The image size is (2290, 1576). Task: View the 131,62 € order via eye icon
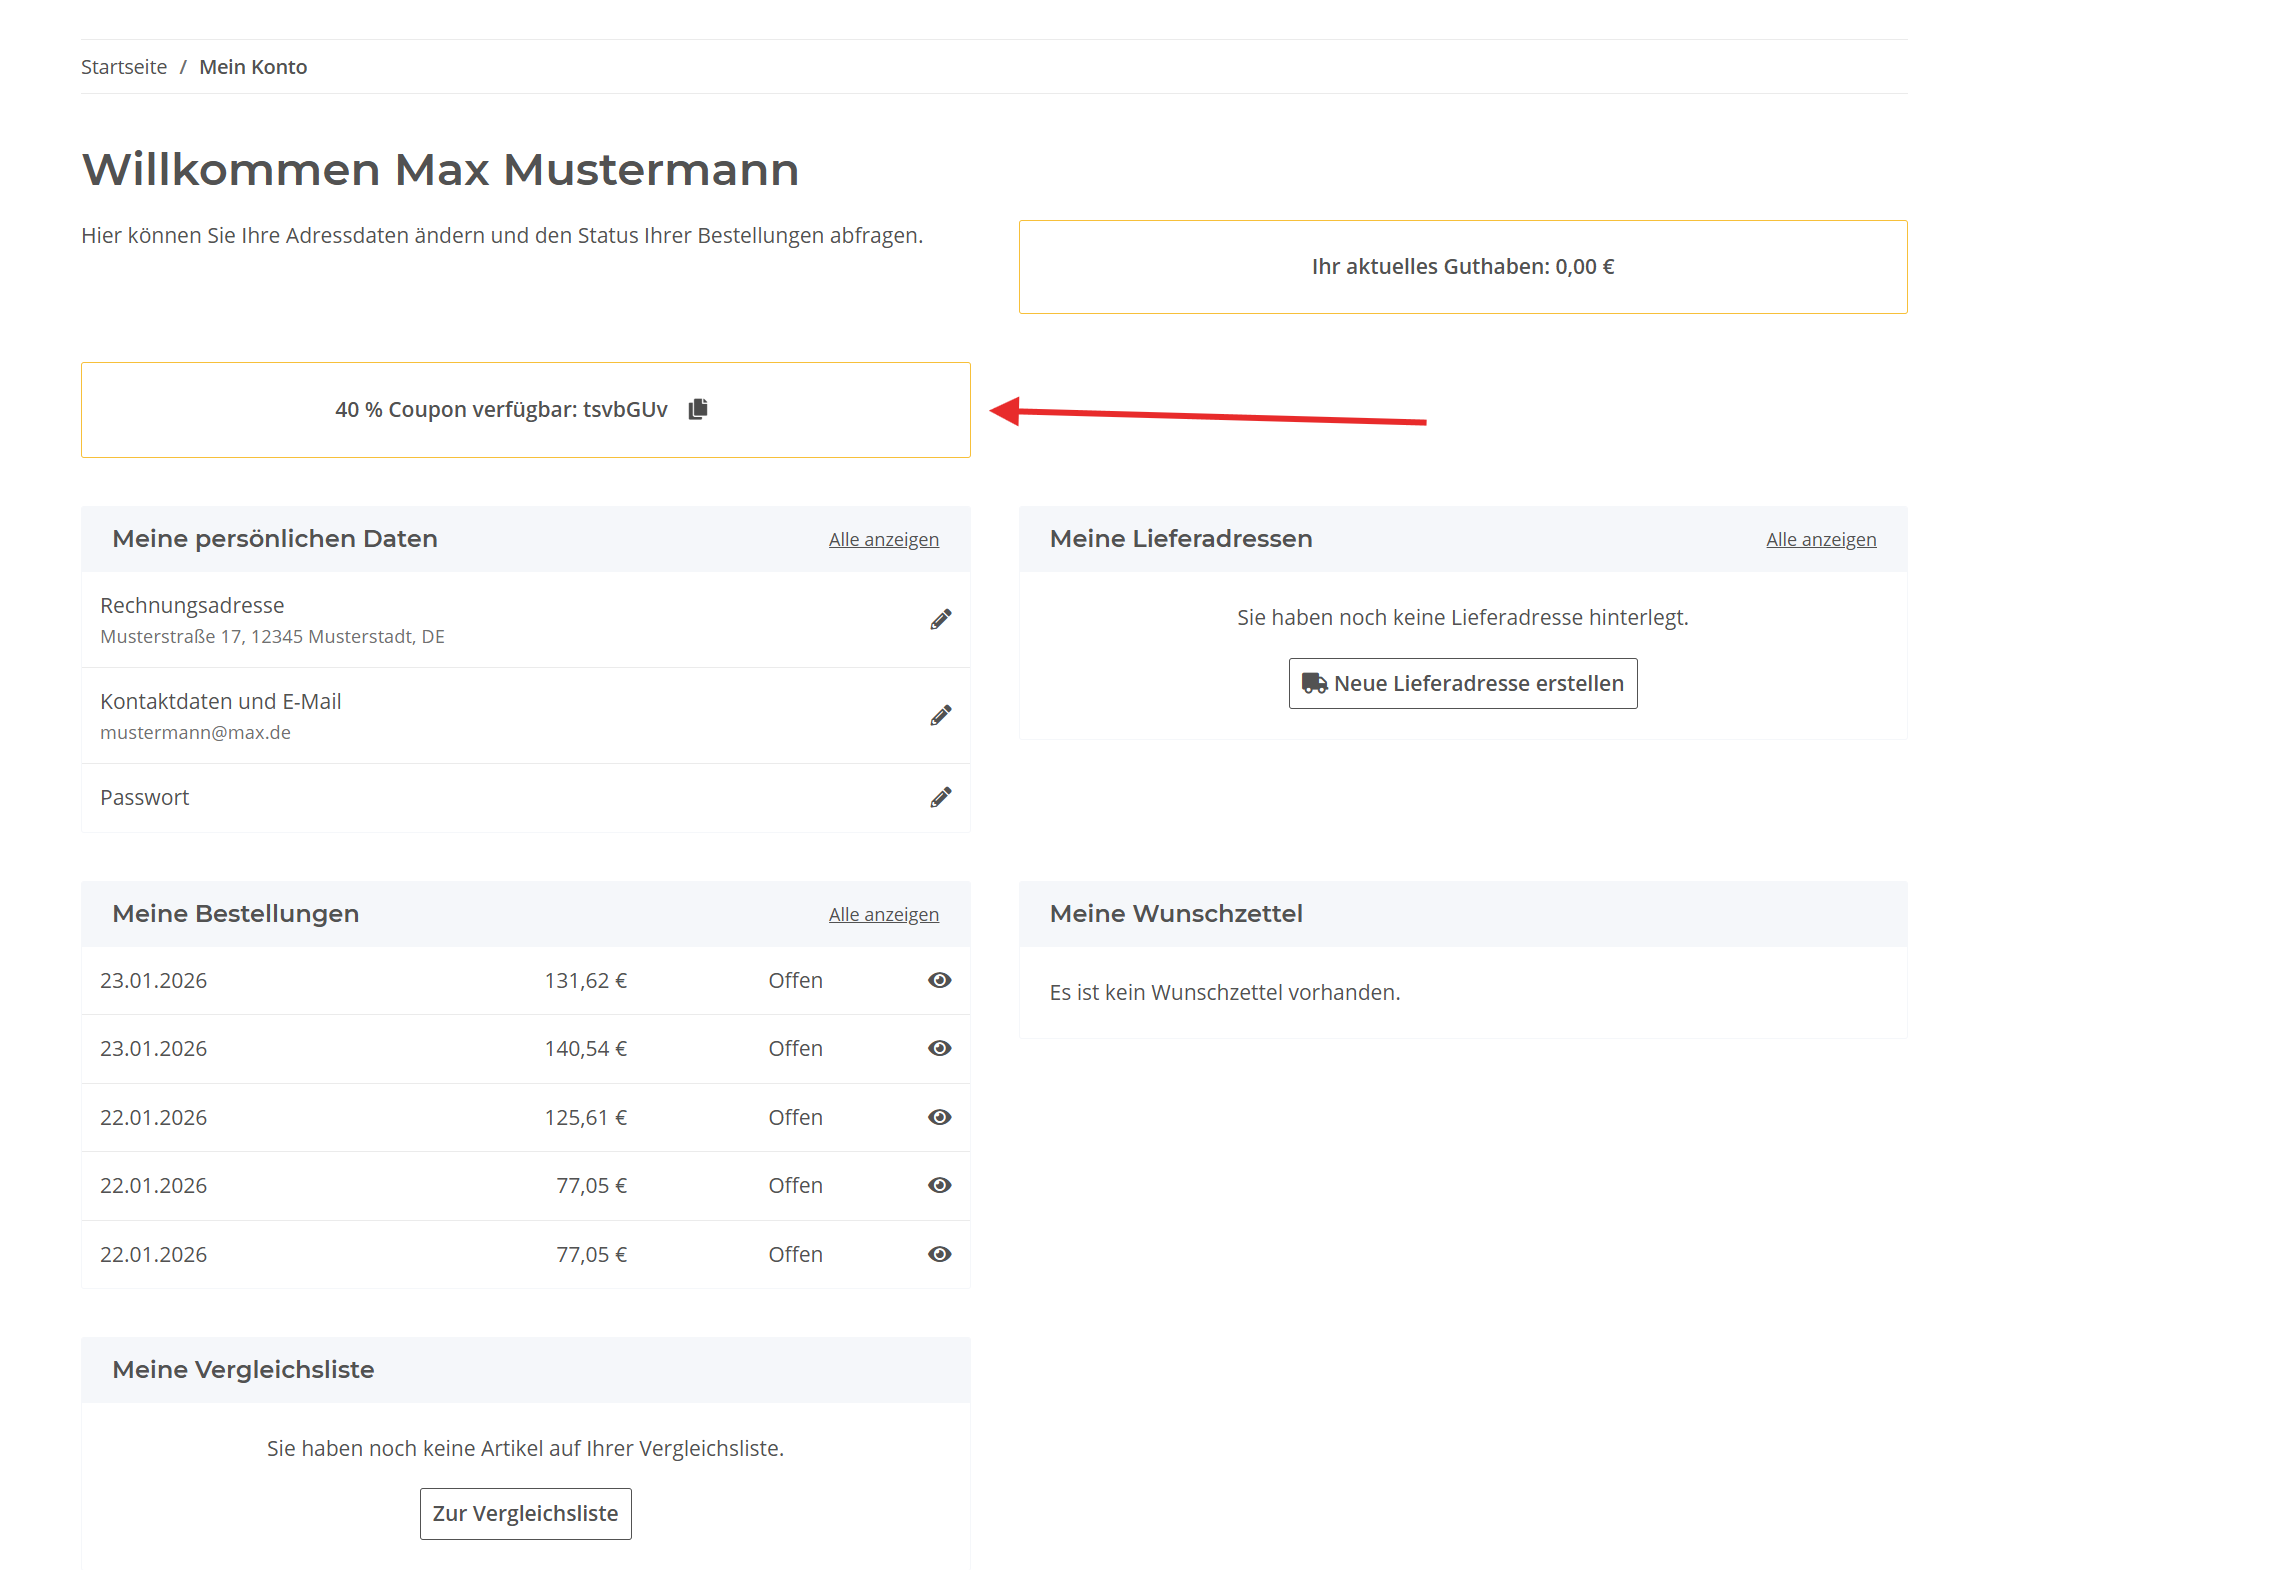[x=939, y=981]
